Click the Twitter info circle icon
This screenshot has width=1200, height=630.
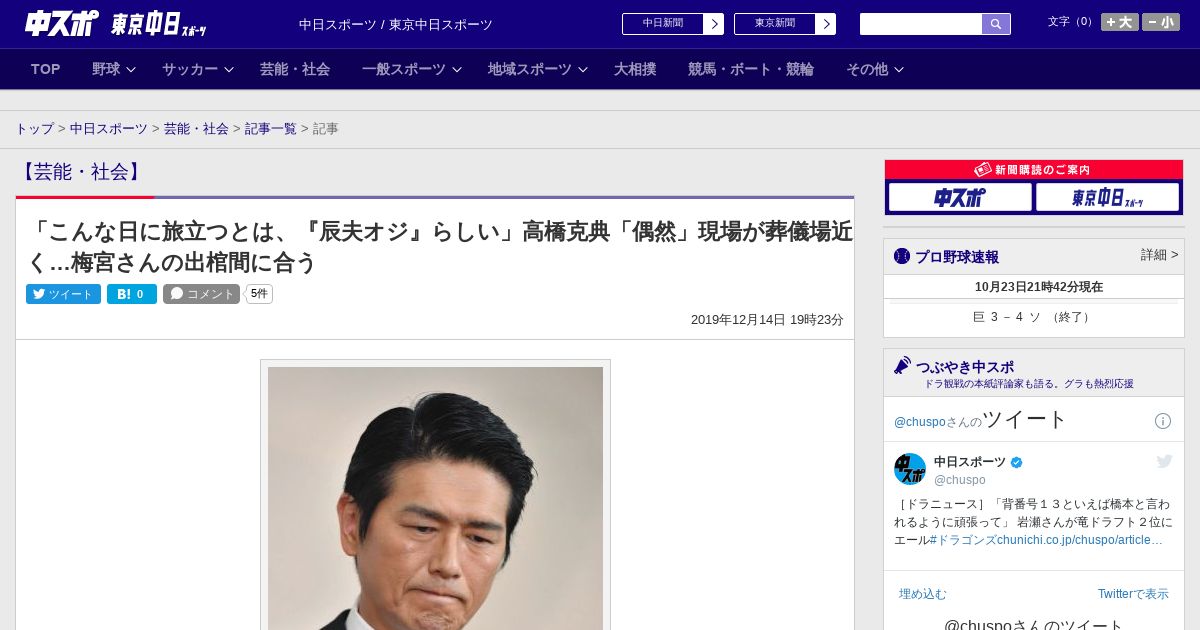pyautogui.click(x=1163, y=421)
